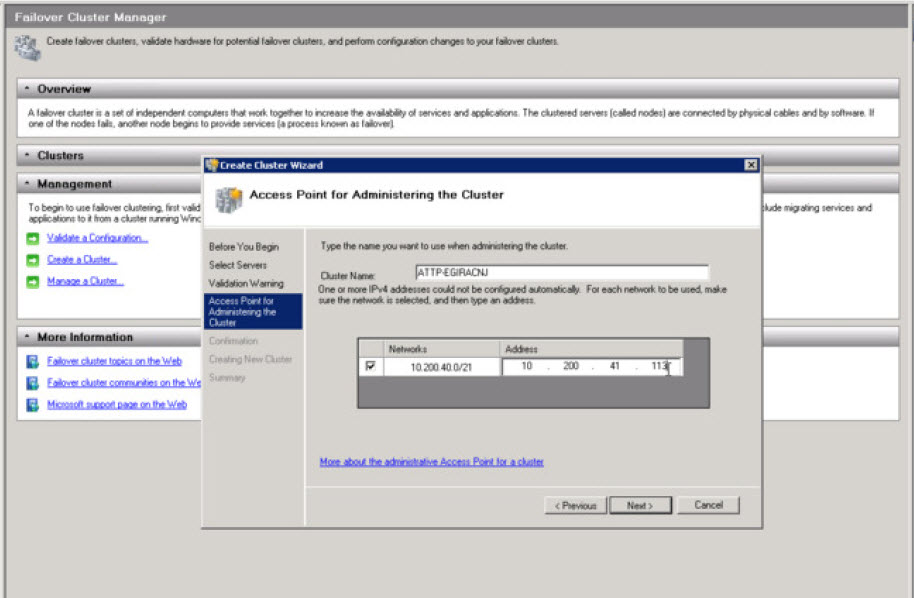Screen dimensions: 914x598
Task: Click the help icon beside Failover cluster communities
Action: (33, 383)
